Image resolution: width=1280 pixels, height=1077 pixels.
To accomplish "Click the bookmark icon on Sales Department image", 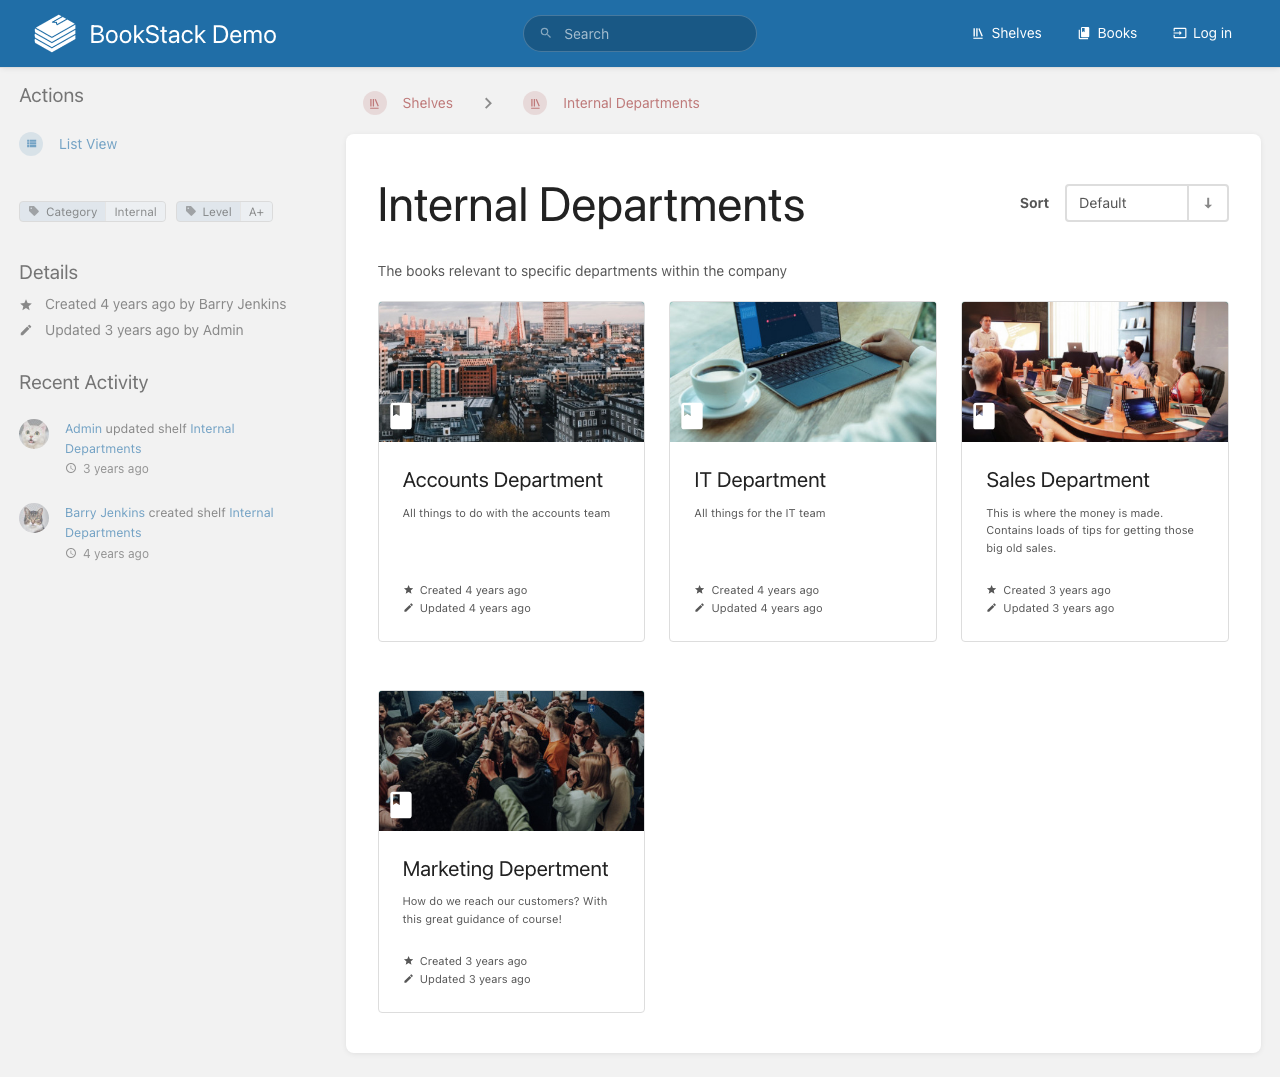I will coord(984,414).
